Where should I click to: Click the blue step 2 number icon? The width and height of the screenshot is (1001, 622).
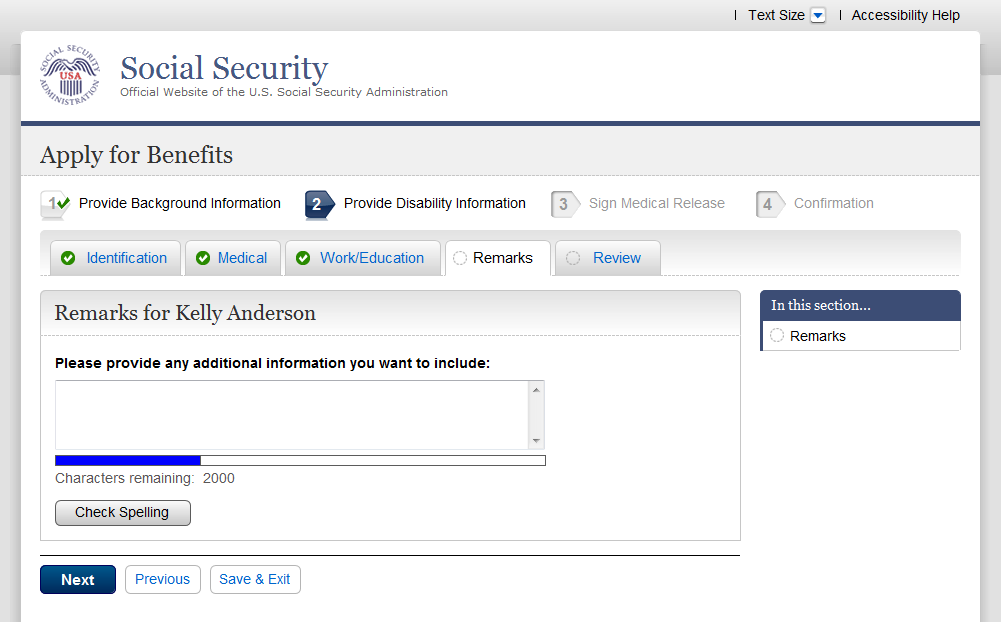click(318, 204)
